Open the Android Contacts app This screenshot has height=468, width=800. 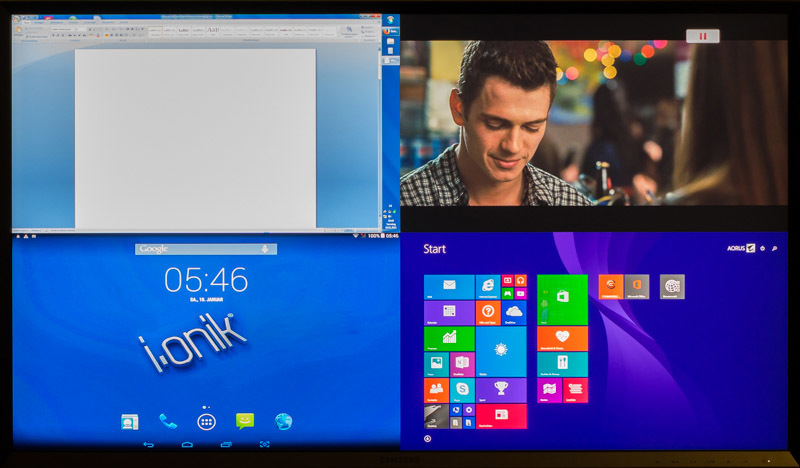pos(130,422)
